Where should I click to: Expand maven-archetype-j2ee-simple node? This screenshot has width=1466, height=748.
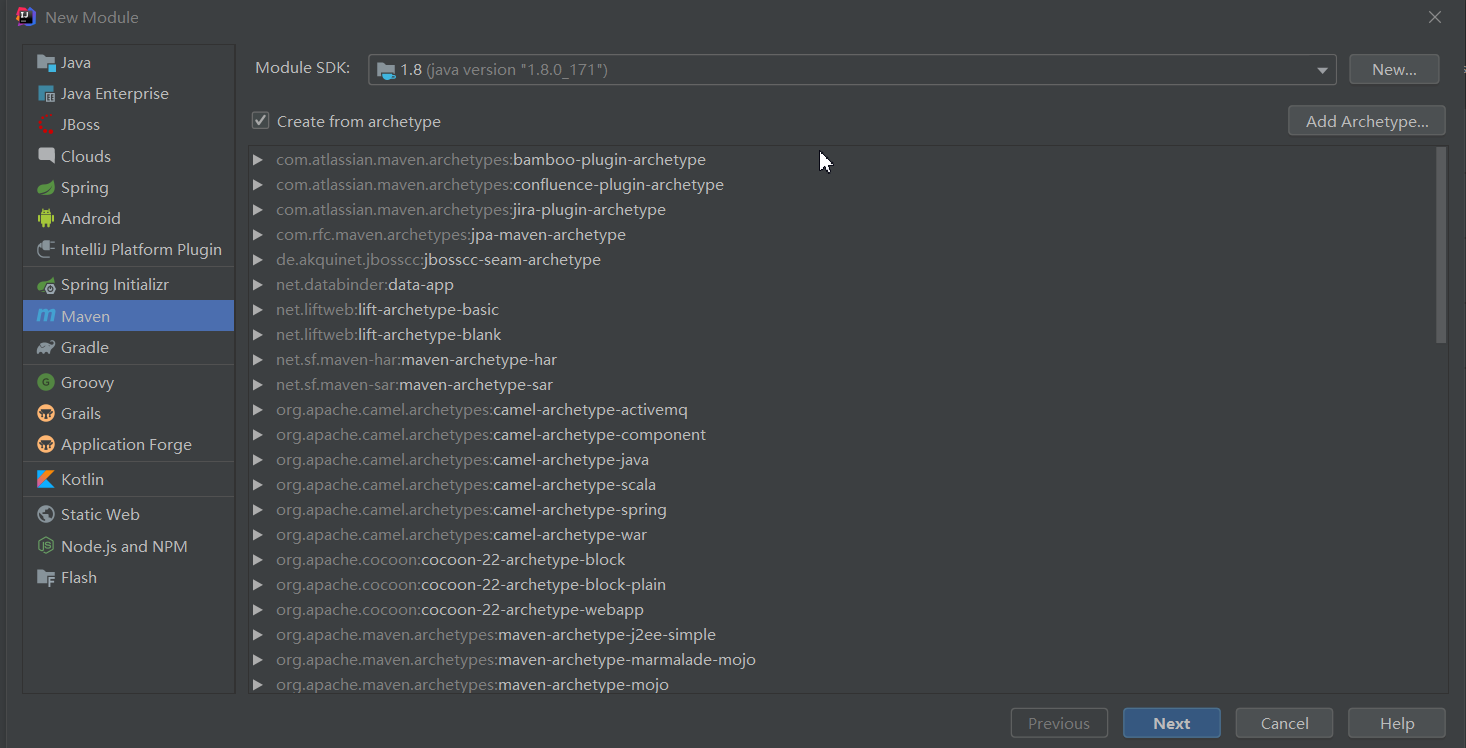pyautogui.click(x=258, y=635)
